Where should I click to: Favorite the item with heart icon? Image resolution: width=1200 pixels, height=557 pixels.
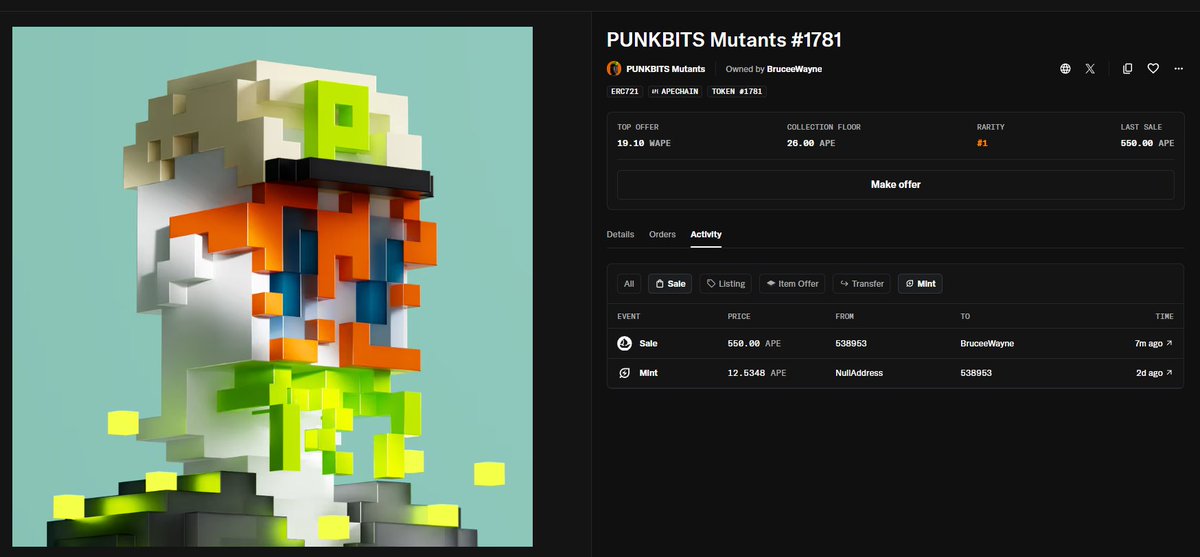pyautogui.click(x=1153, y=69)
